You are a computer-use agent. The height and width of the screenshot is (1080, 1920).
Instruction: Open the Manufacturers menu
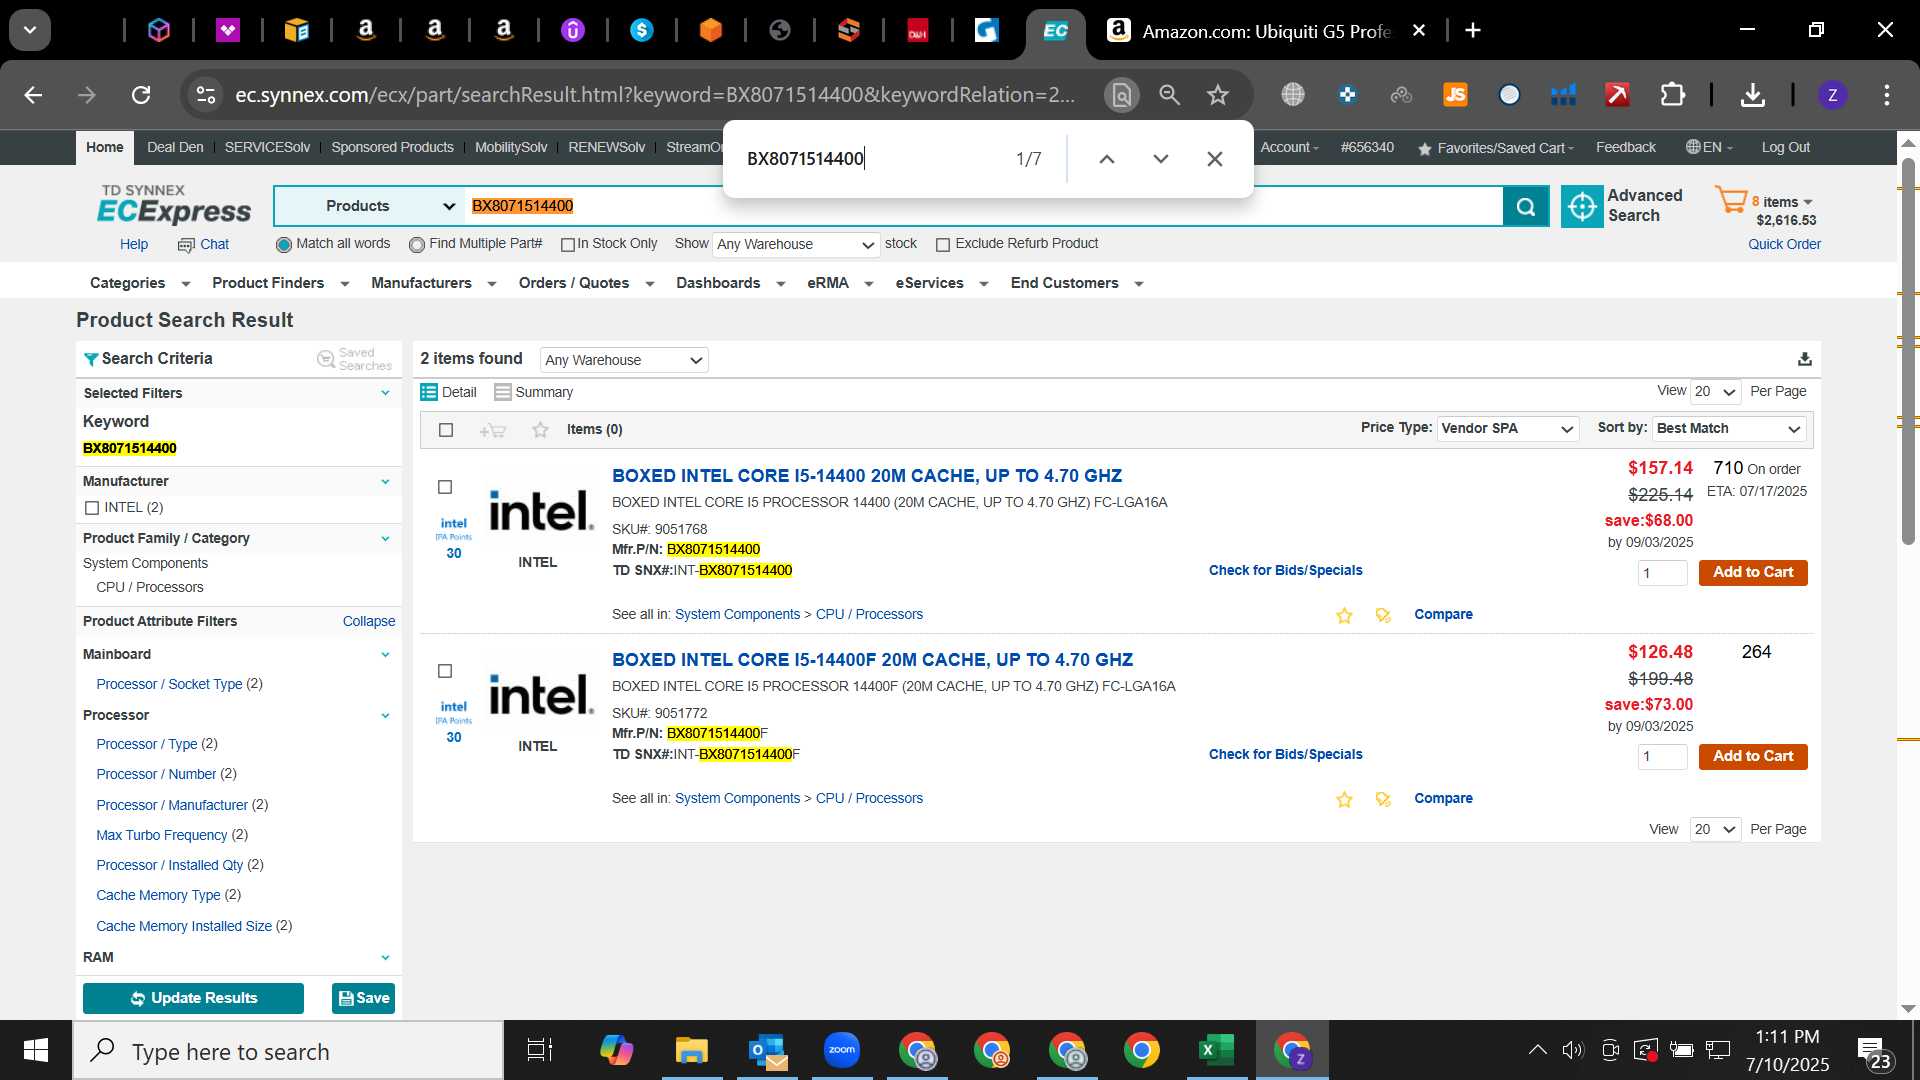433,283
